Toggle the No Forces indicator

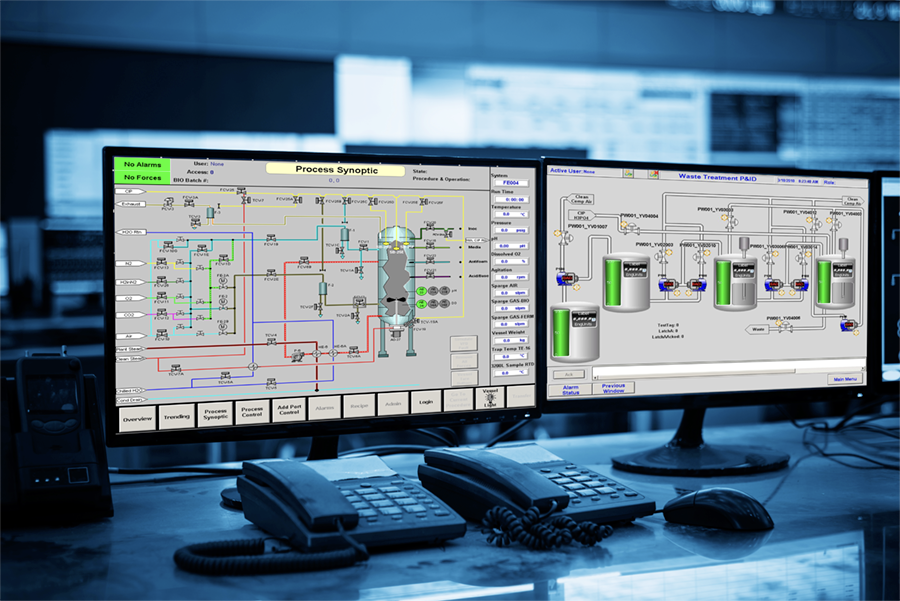click(x=143, y=178)
